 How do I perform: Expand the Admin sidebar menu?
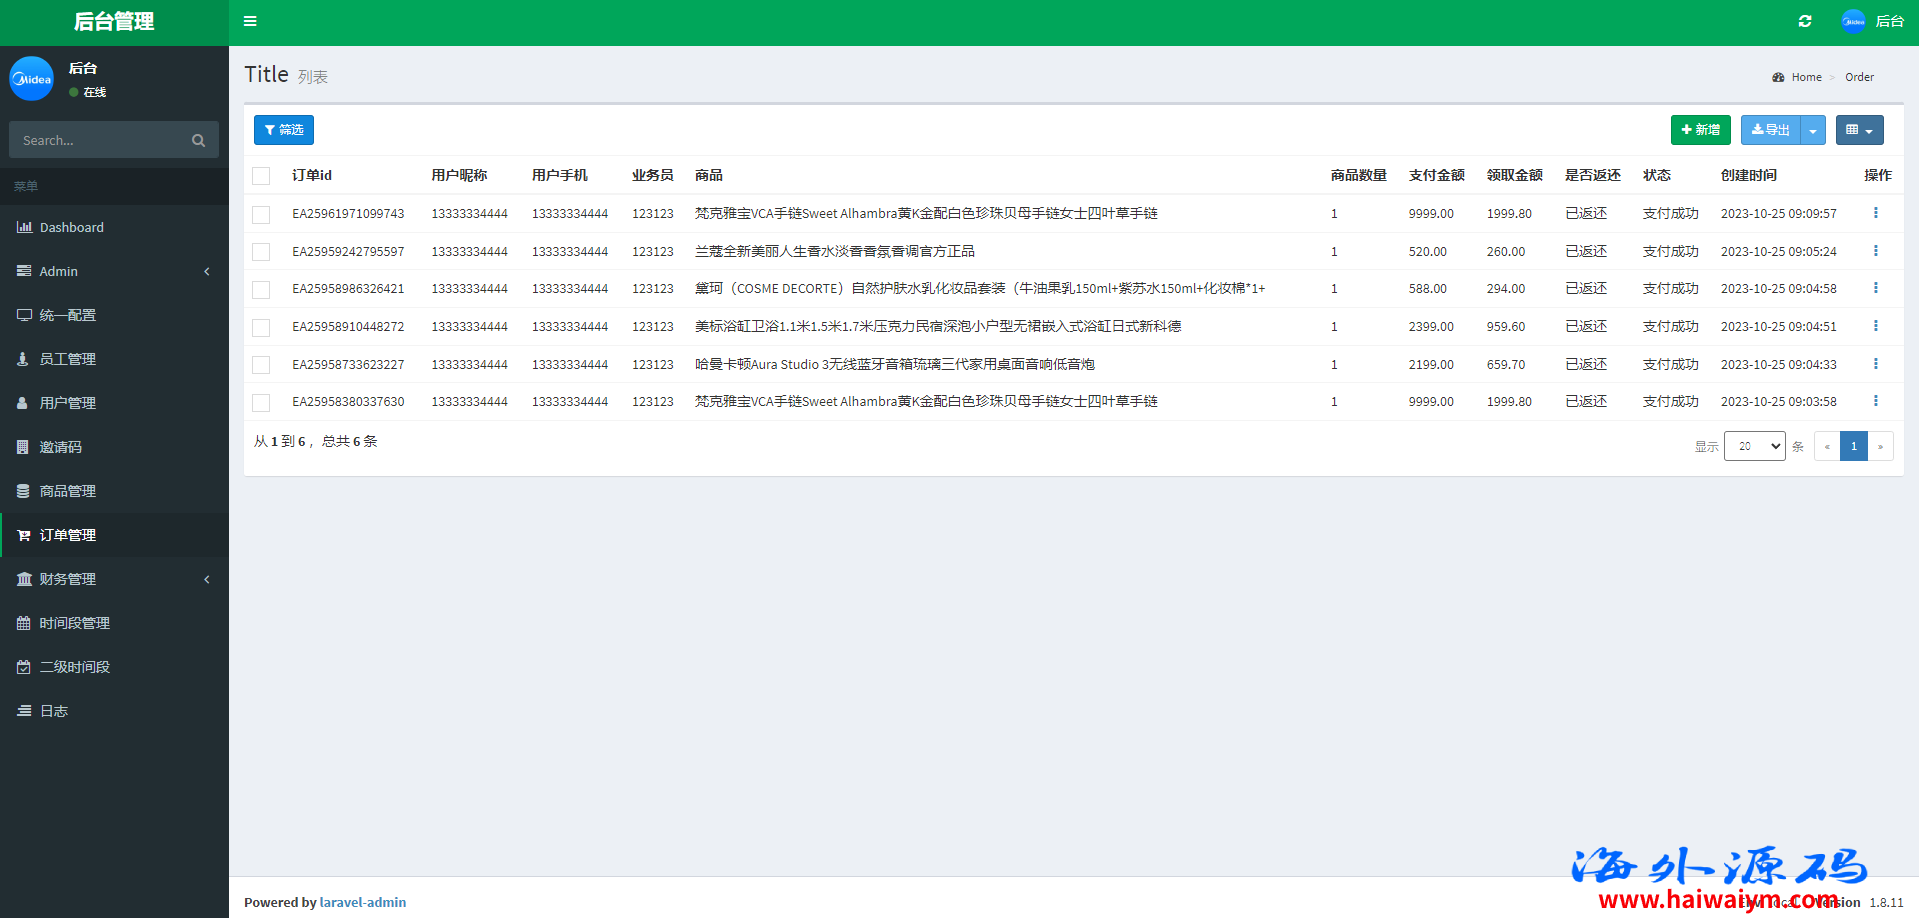point(114,271)
